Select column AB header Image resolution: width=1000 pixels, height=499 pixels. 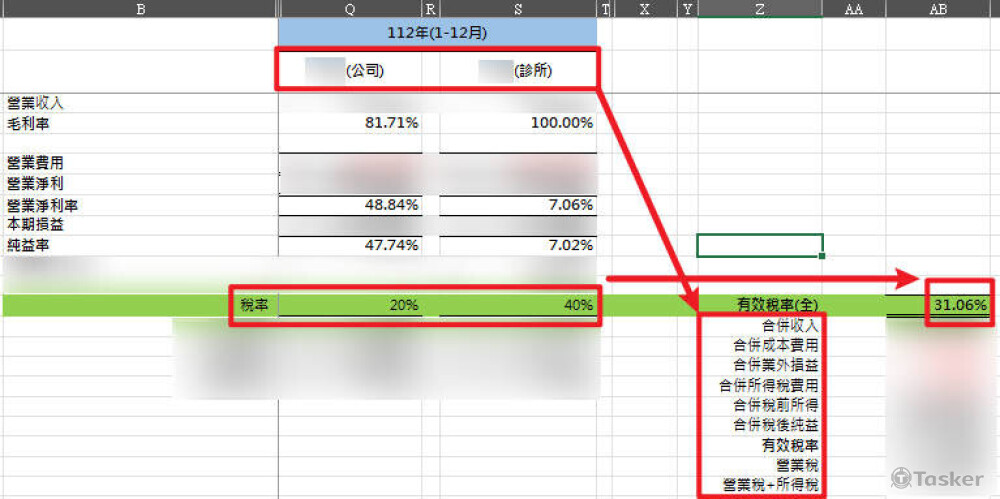(938, 9)
